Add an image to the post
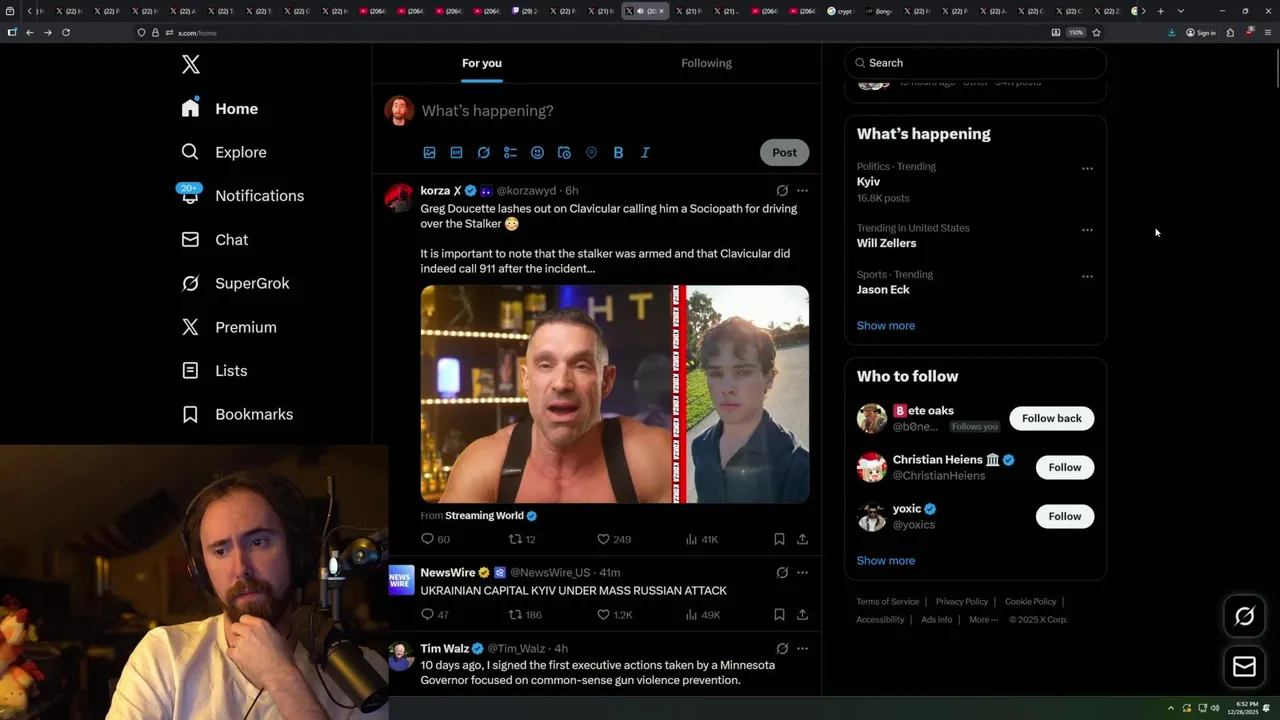 click(429, 153)
